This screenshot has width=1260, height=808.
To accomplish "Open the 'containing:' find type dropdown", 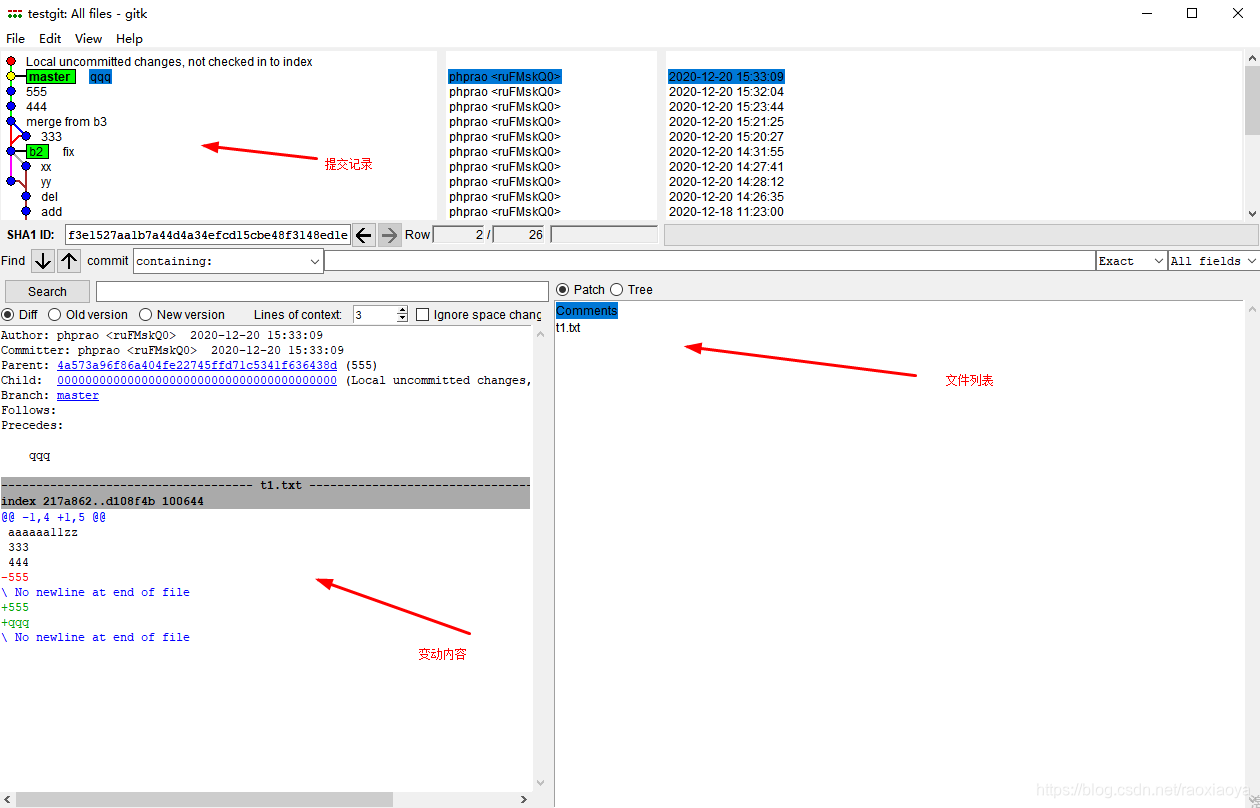I will 228,261.
